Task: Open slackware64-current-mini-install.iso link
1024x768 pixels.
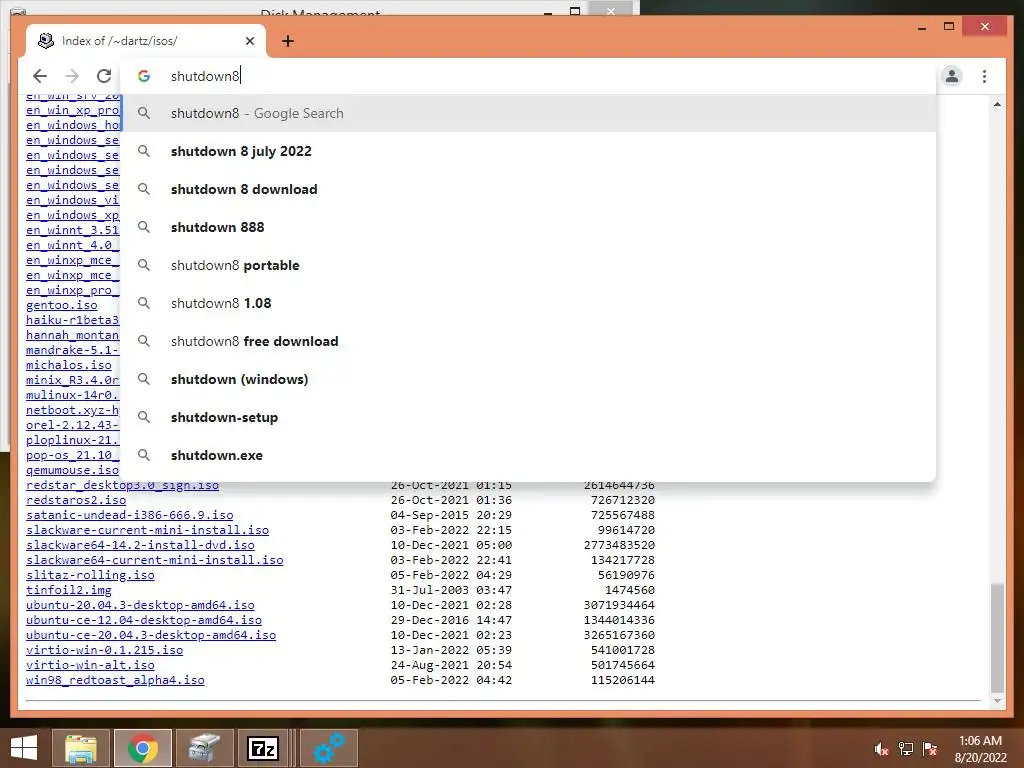Action: pos(154,560)
